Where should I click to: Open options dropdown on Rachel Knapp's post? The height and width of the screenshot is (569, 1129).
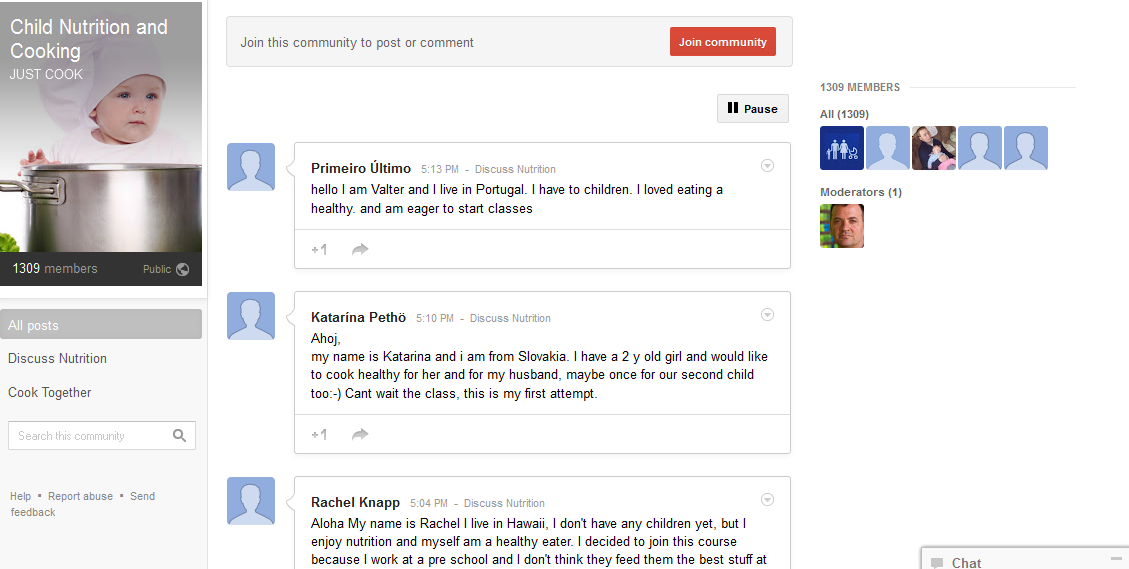(767, 500)
